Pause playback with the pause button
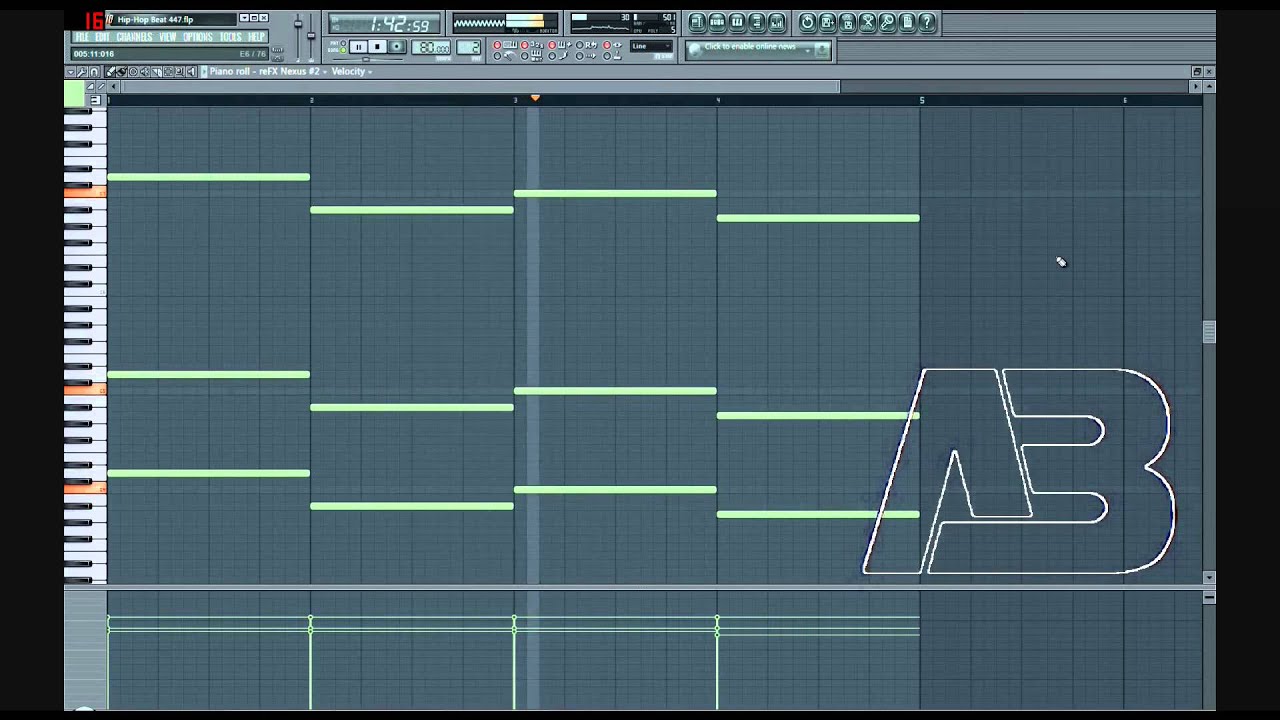This screenshot has width=1280, height=720. pyautogui.click(x=358, y=47)
